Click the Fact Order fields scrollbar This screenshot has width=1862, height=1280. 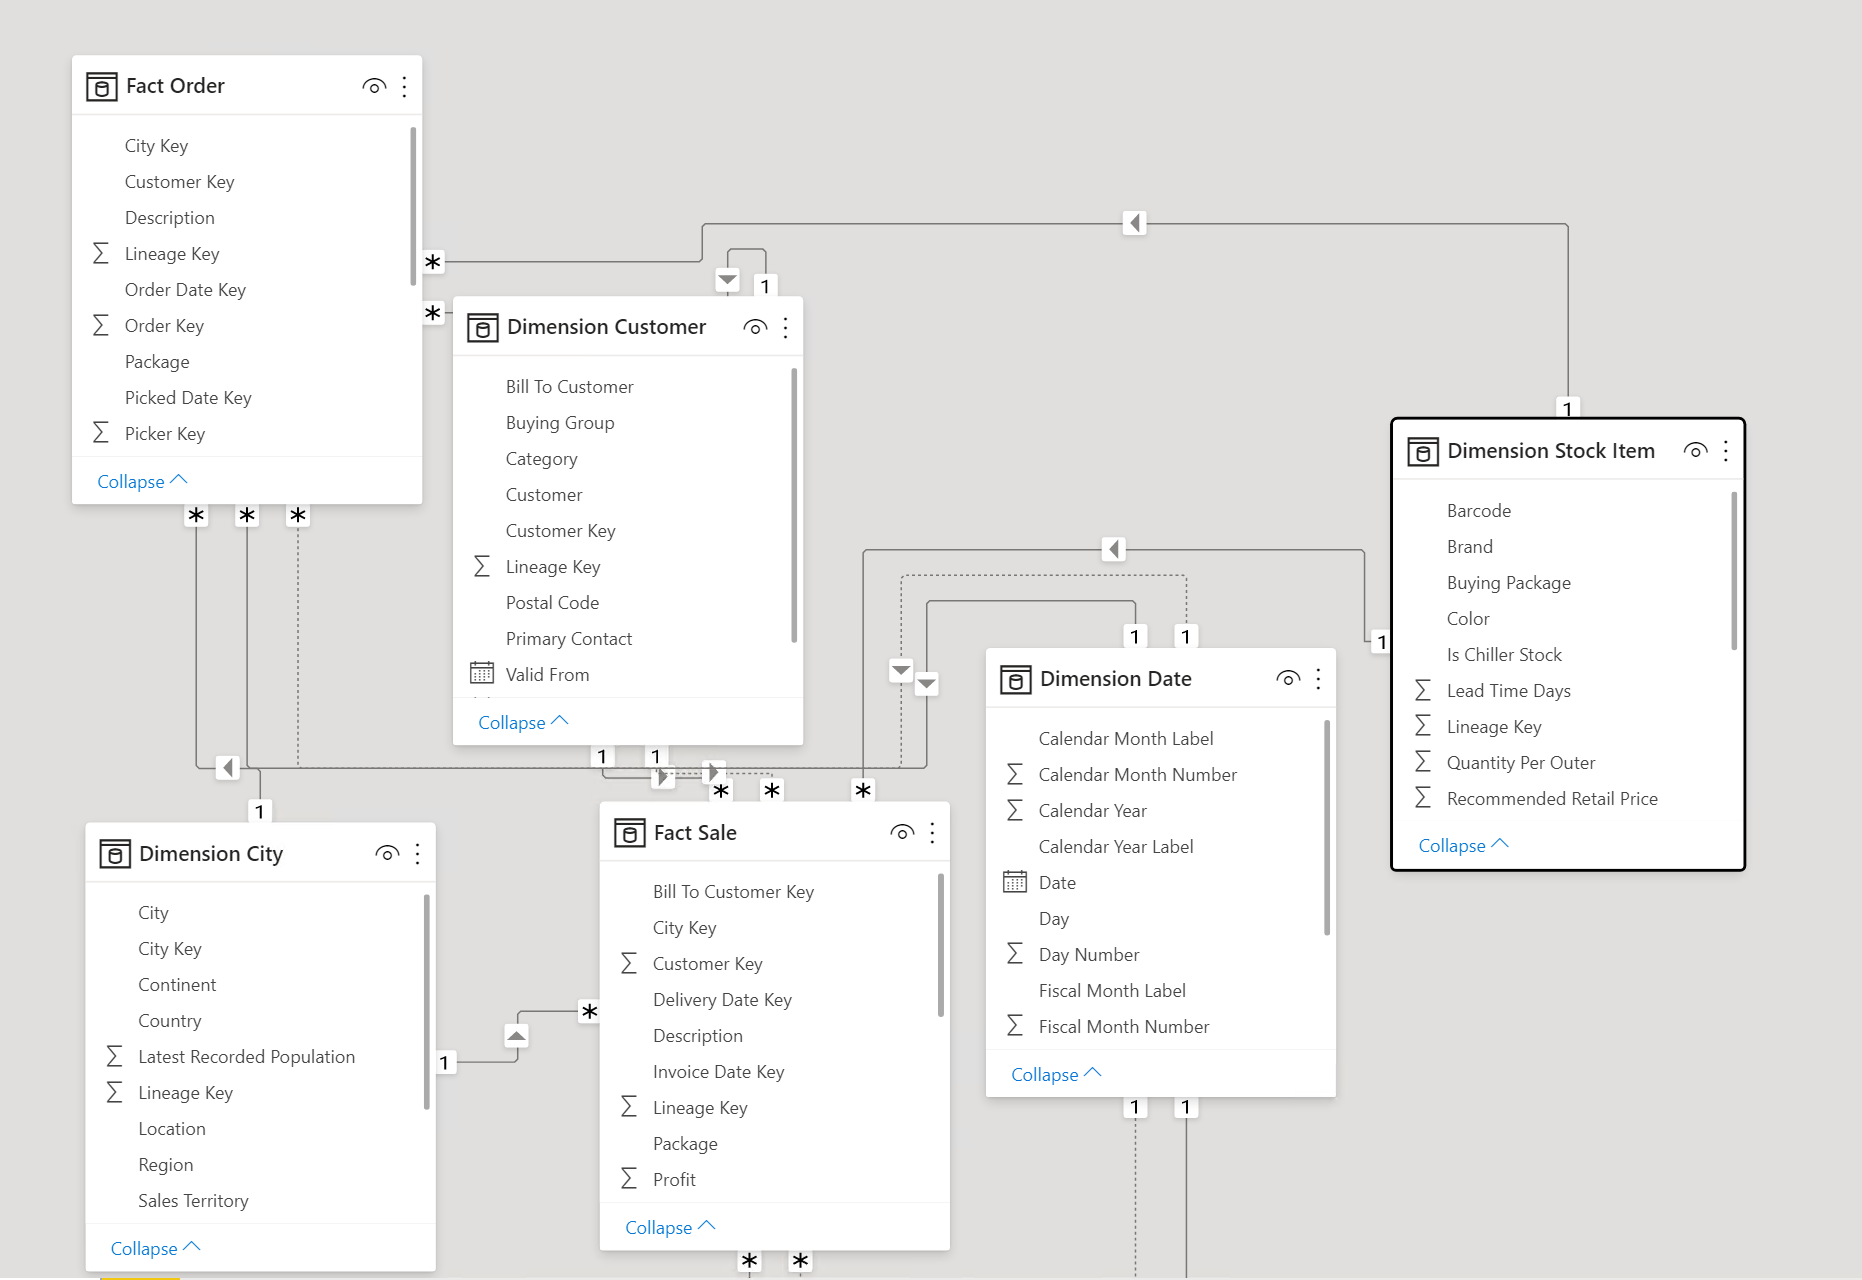tap(413, 206)
